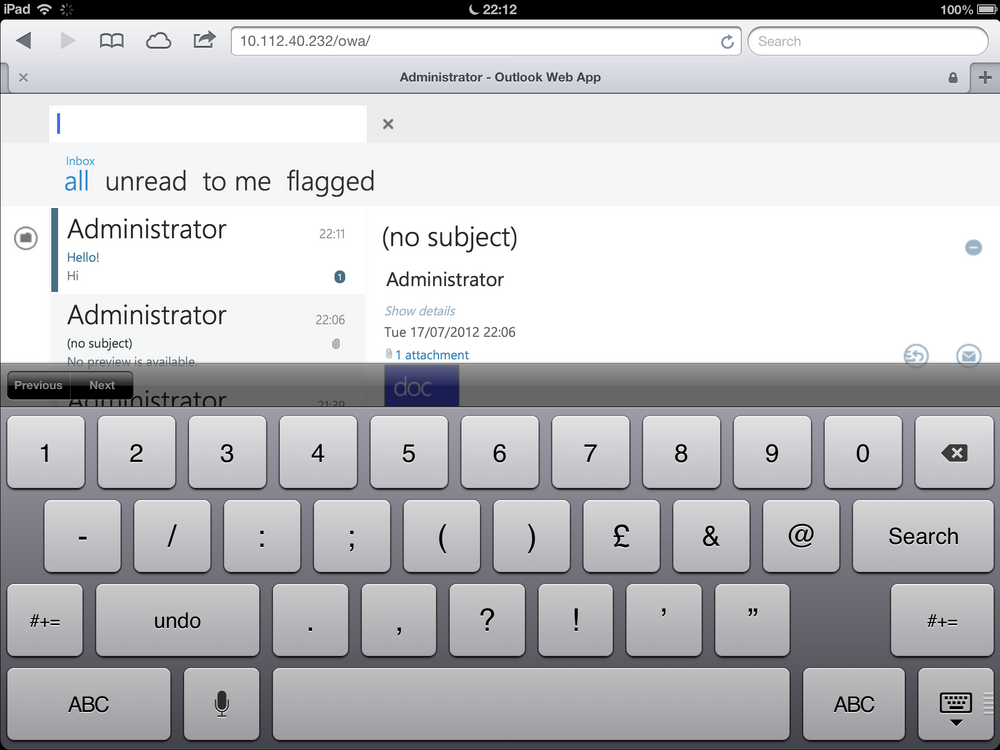The width and height of the screenshot is (1000, 750).
Task: Tap the keyboard Previous button
Action: 38,385
